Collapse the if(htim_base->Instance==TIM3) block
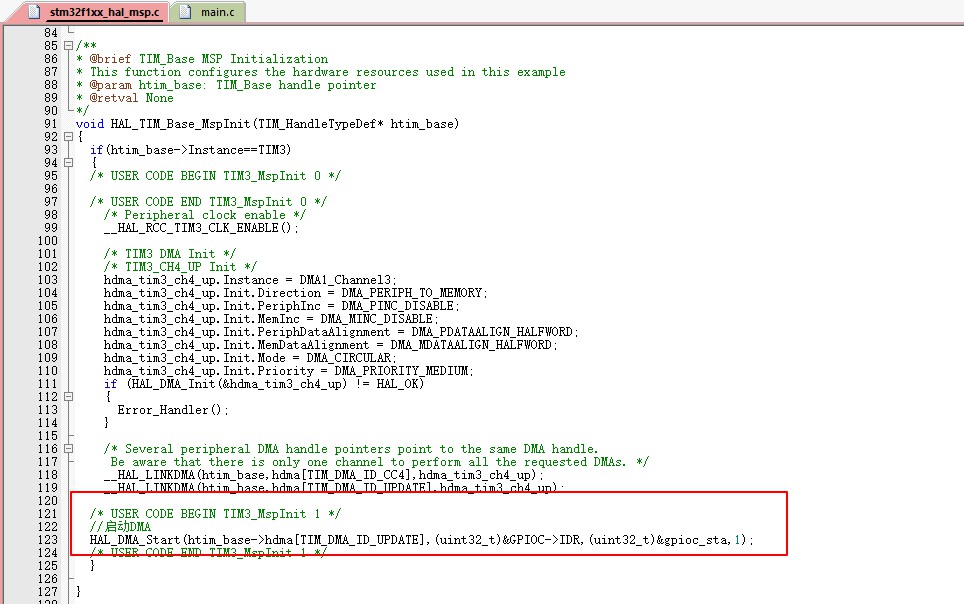 66,161
